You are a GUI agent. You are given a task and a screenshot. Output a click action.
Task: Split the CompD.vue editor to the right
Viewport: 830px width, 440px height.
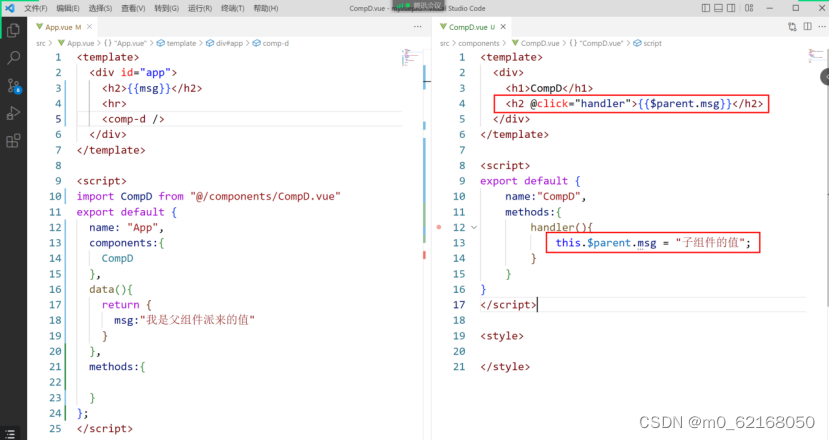tap(807, 26)
